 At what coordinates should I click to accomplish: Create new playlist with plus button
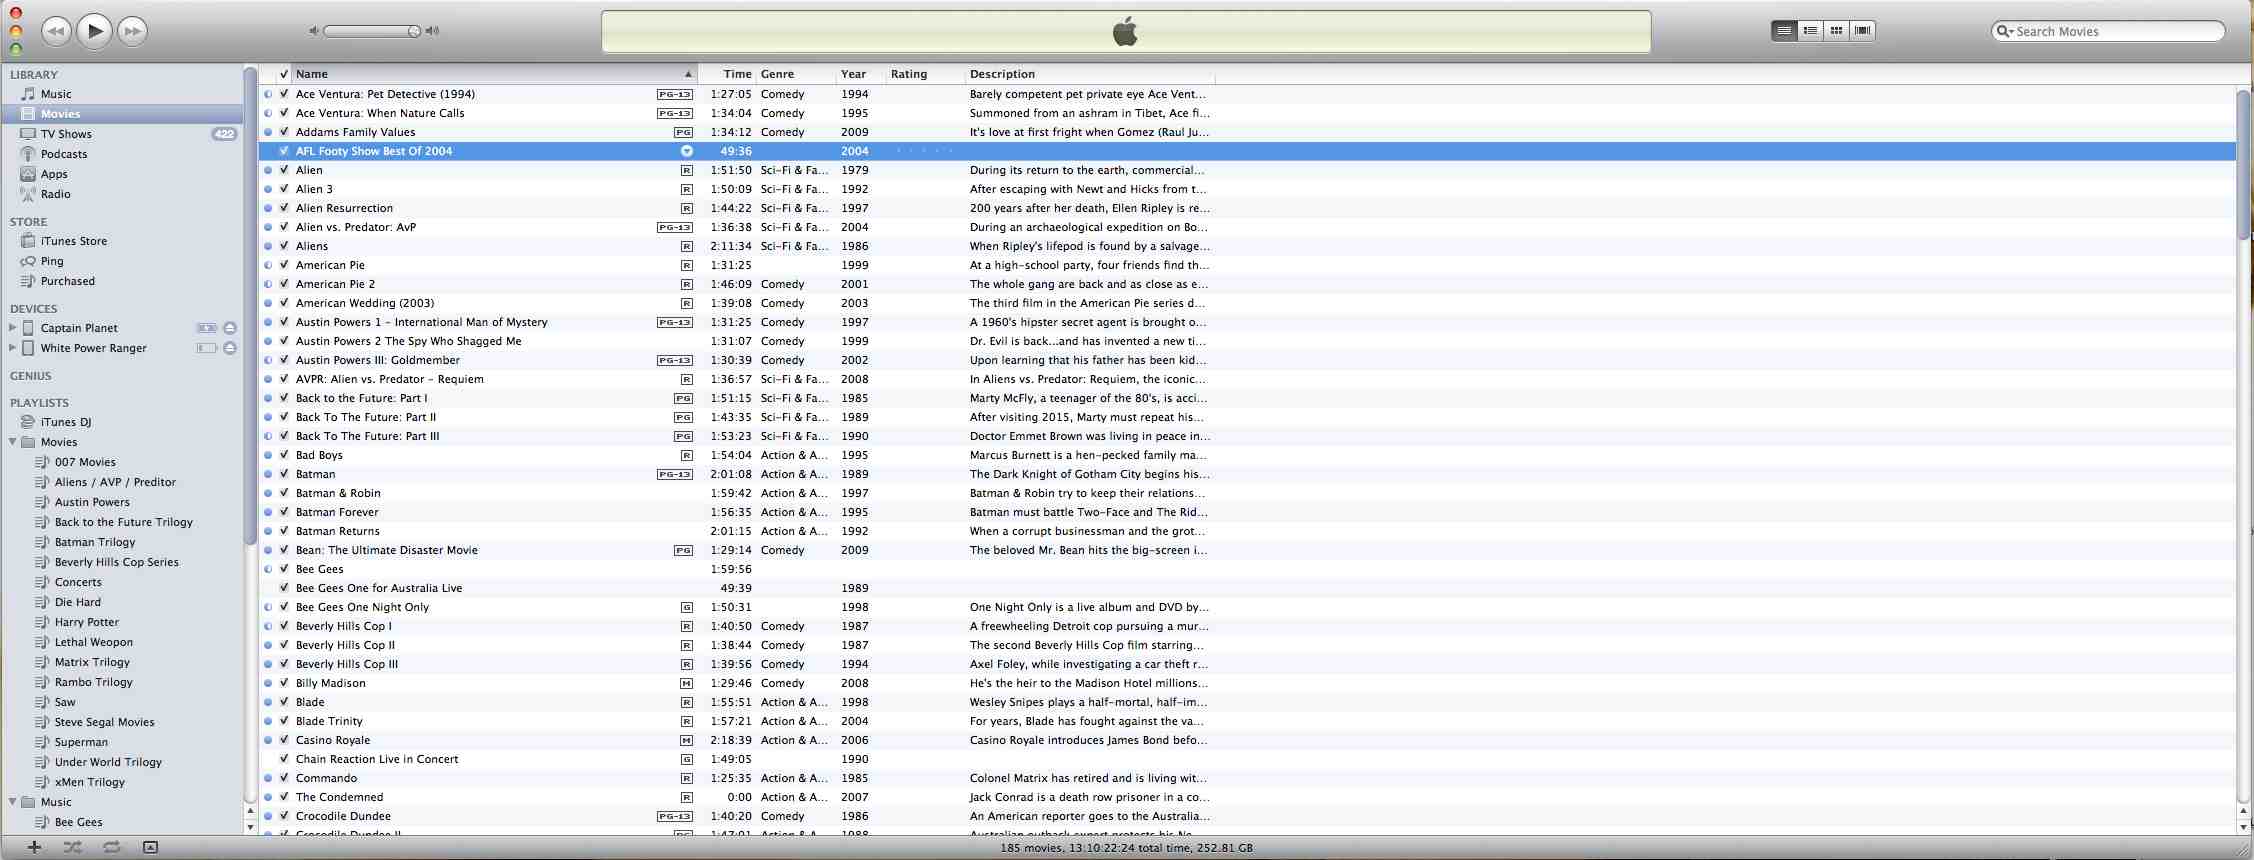pyautogui.click(x=34, y=847)
